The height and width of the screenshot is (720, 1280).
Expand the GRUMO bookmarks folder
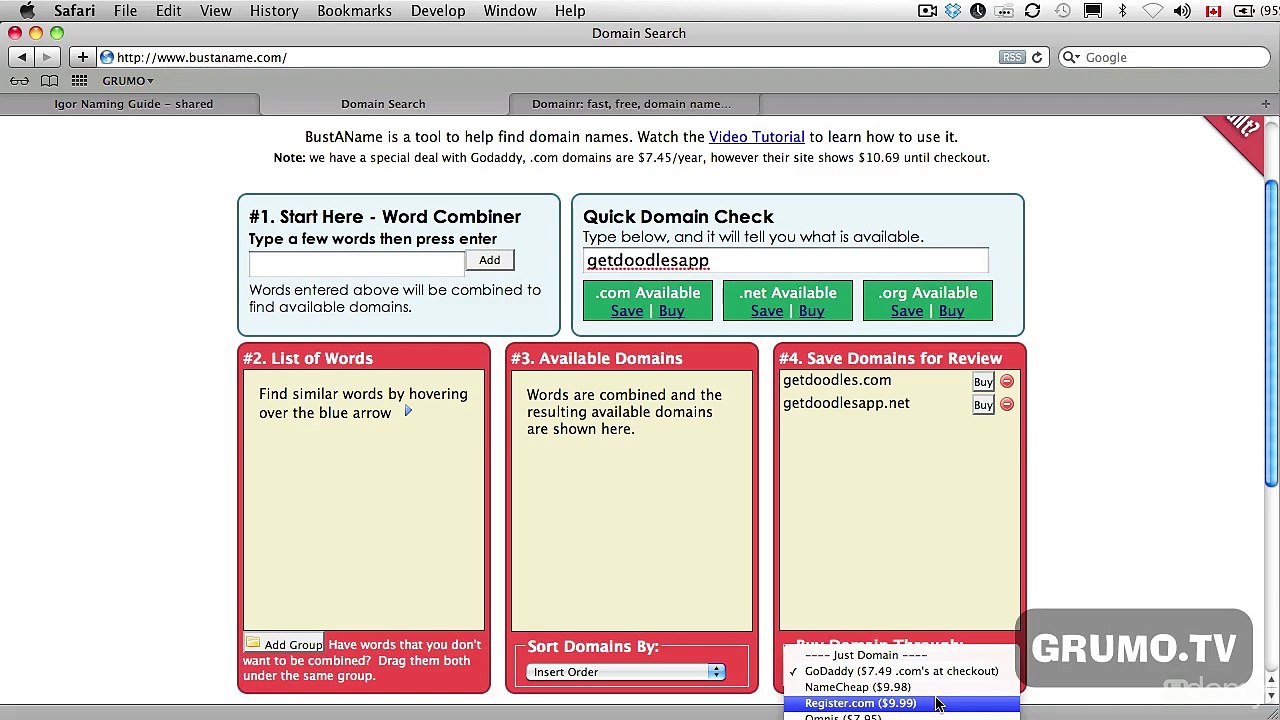128,81
